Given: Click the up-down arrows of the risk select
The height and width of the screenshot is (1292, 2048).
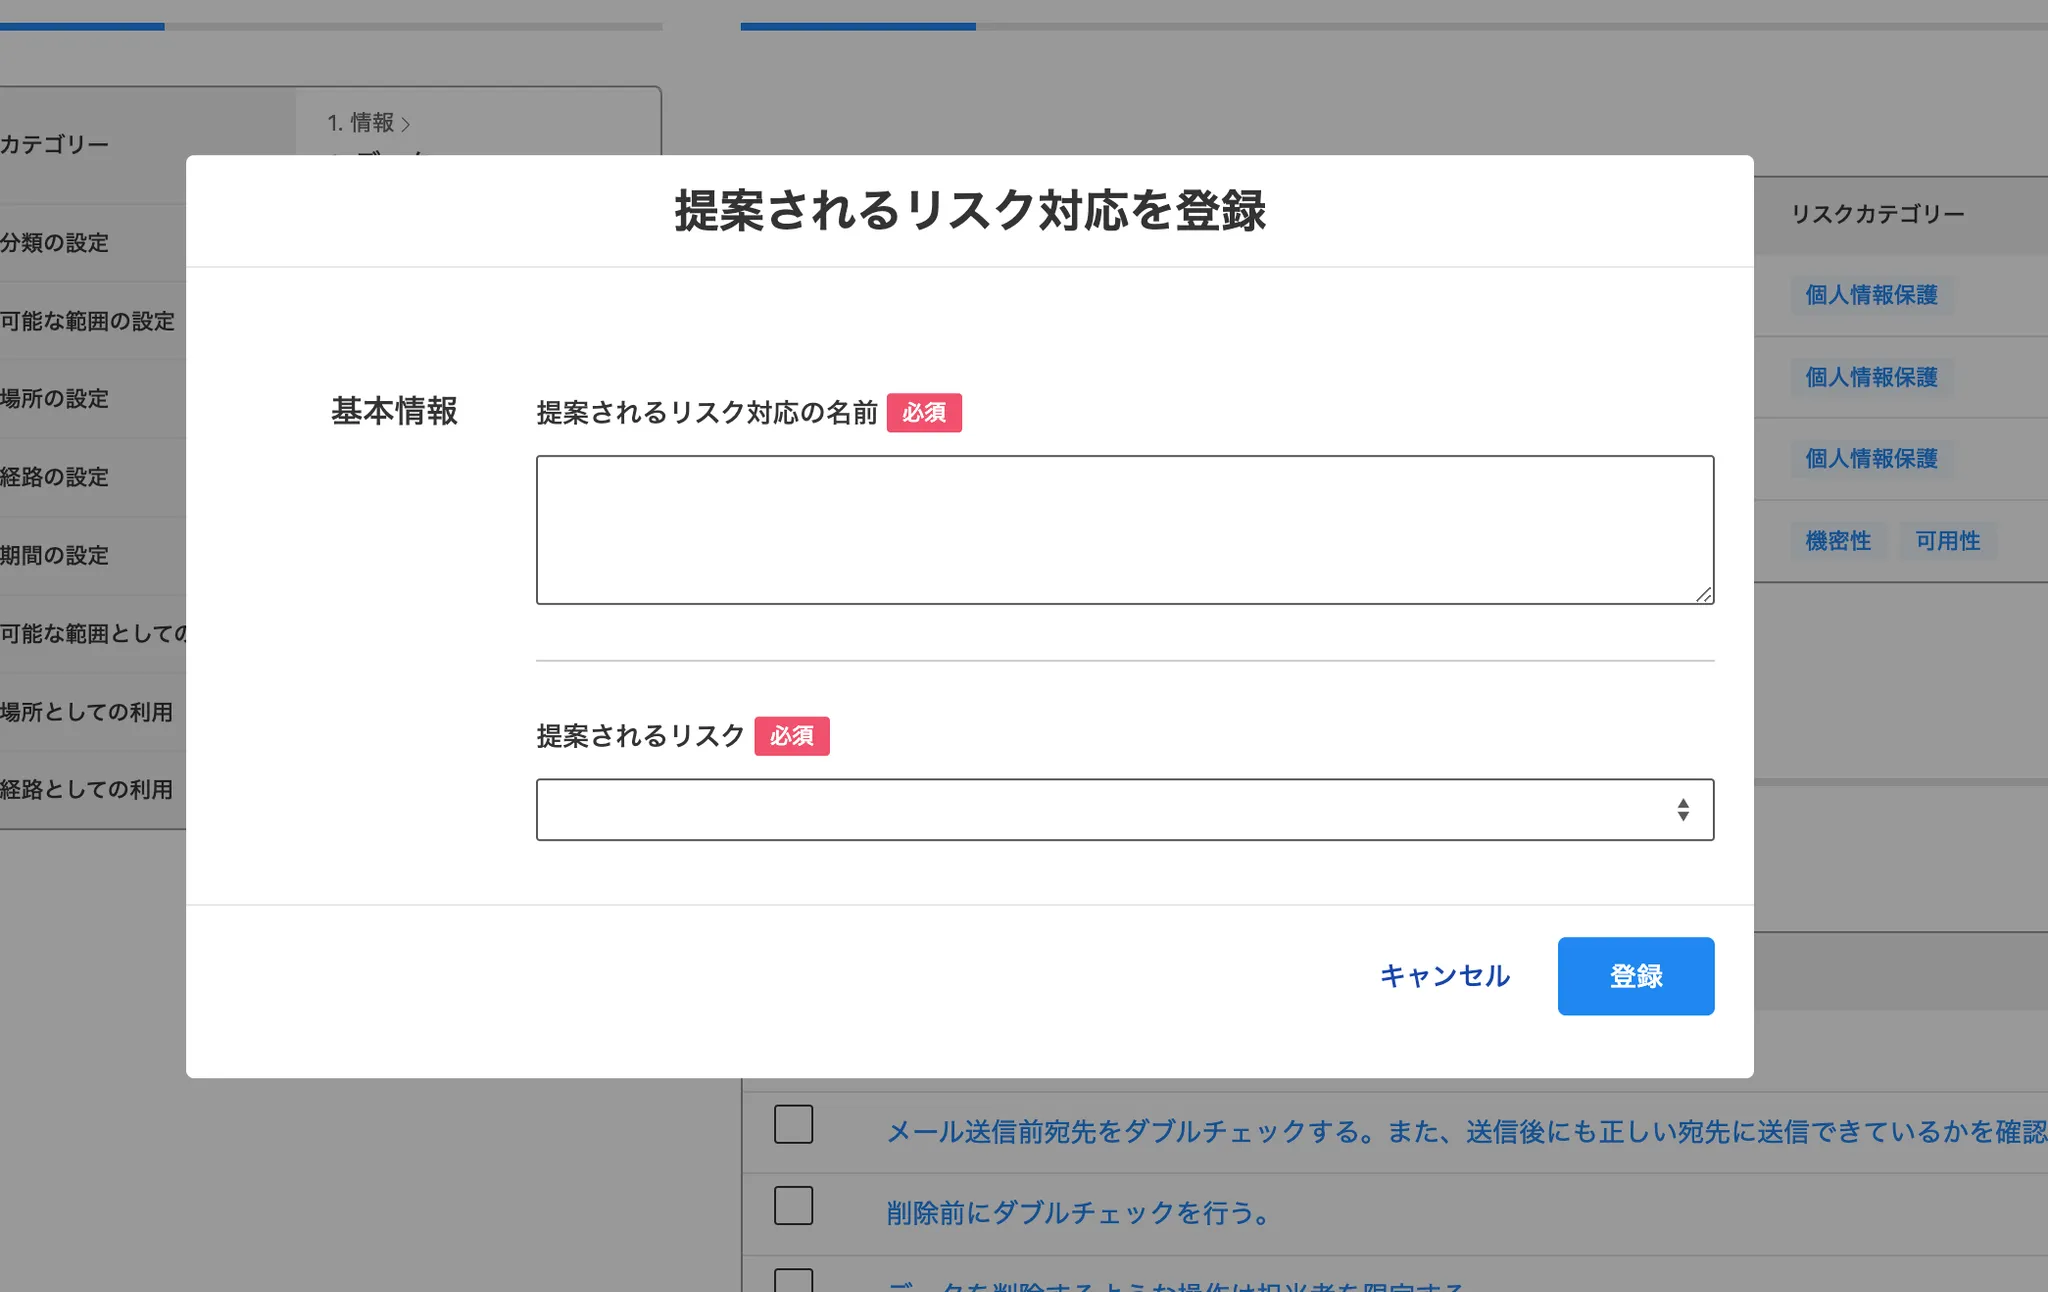Looking at the screenshot, I should pyautogui.click(x=1683, y=810).
